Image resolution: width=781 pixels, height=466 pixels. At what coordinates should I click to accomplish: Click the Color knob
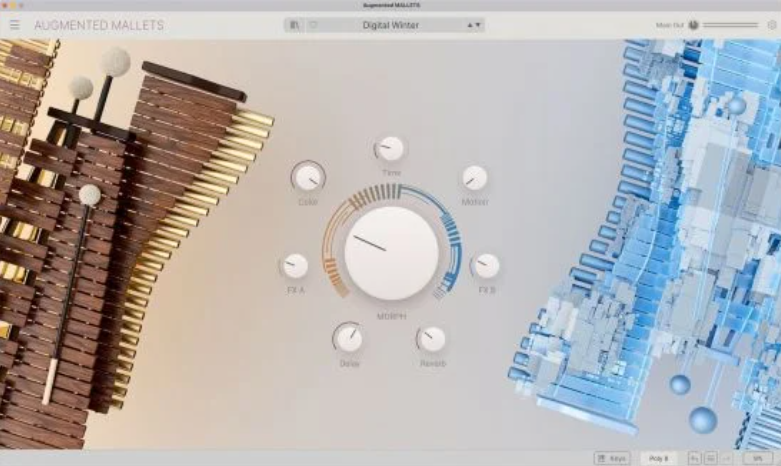[308, 178]
